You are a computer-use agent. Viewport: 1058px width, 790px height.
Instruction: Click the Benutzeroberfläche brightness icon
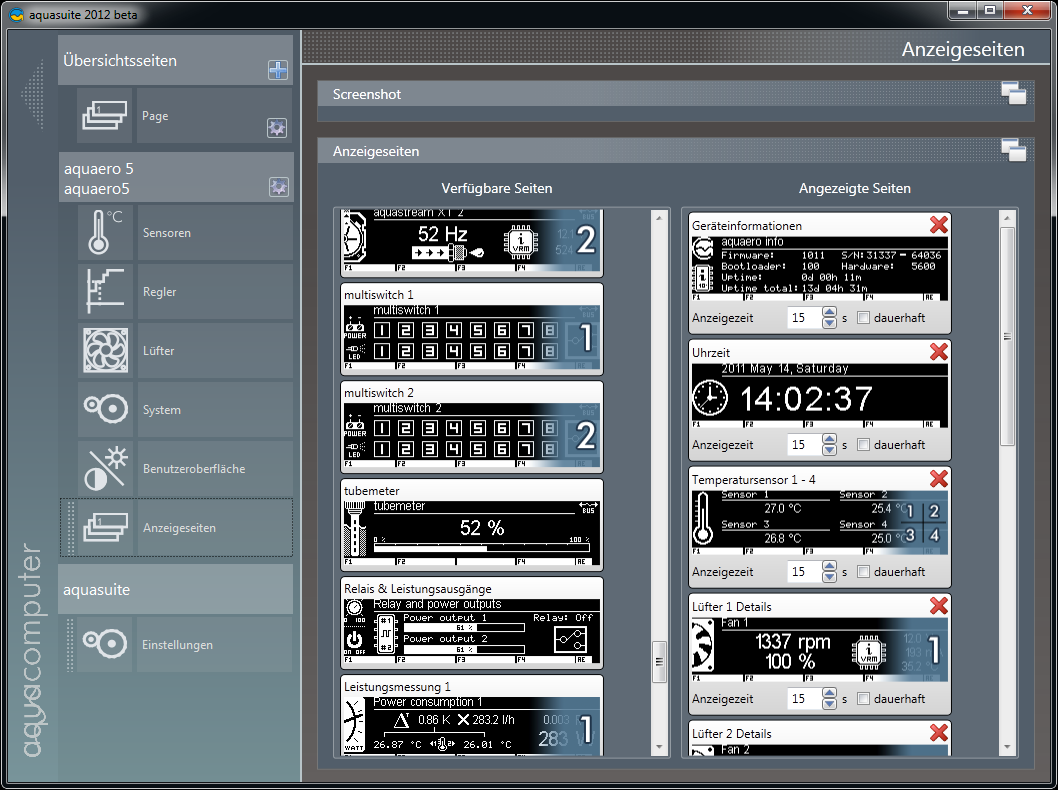tap(105, 468)
